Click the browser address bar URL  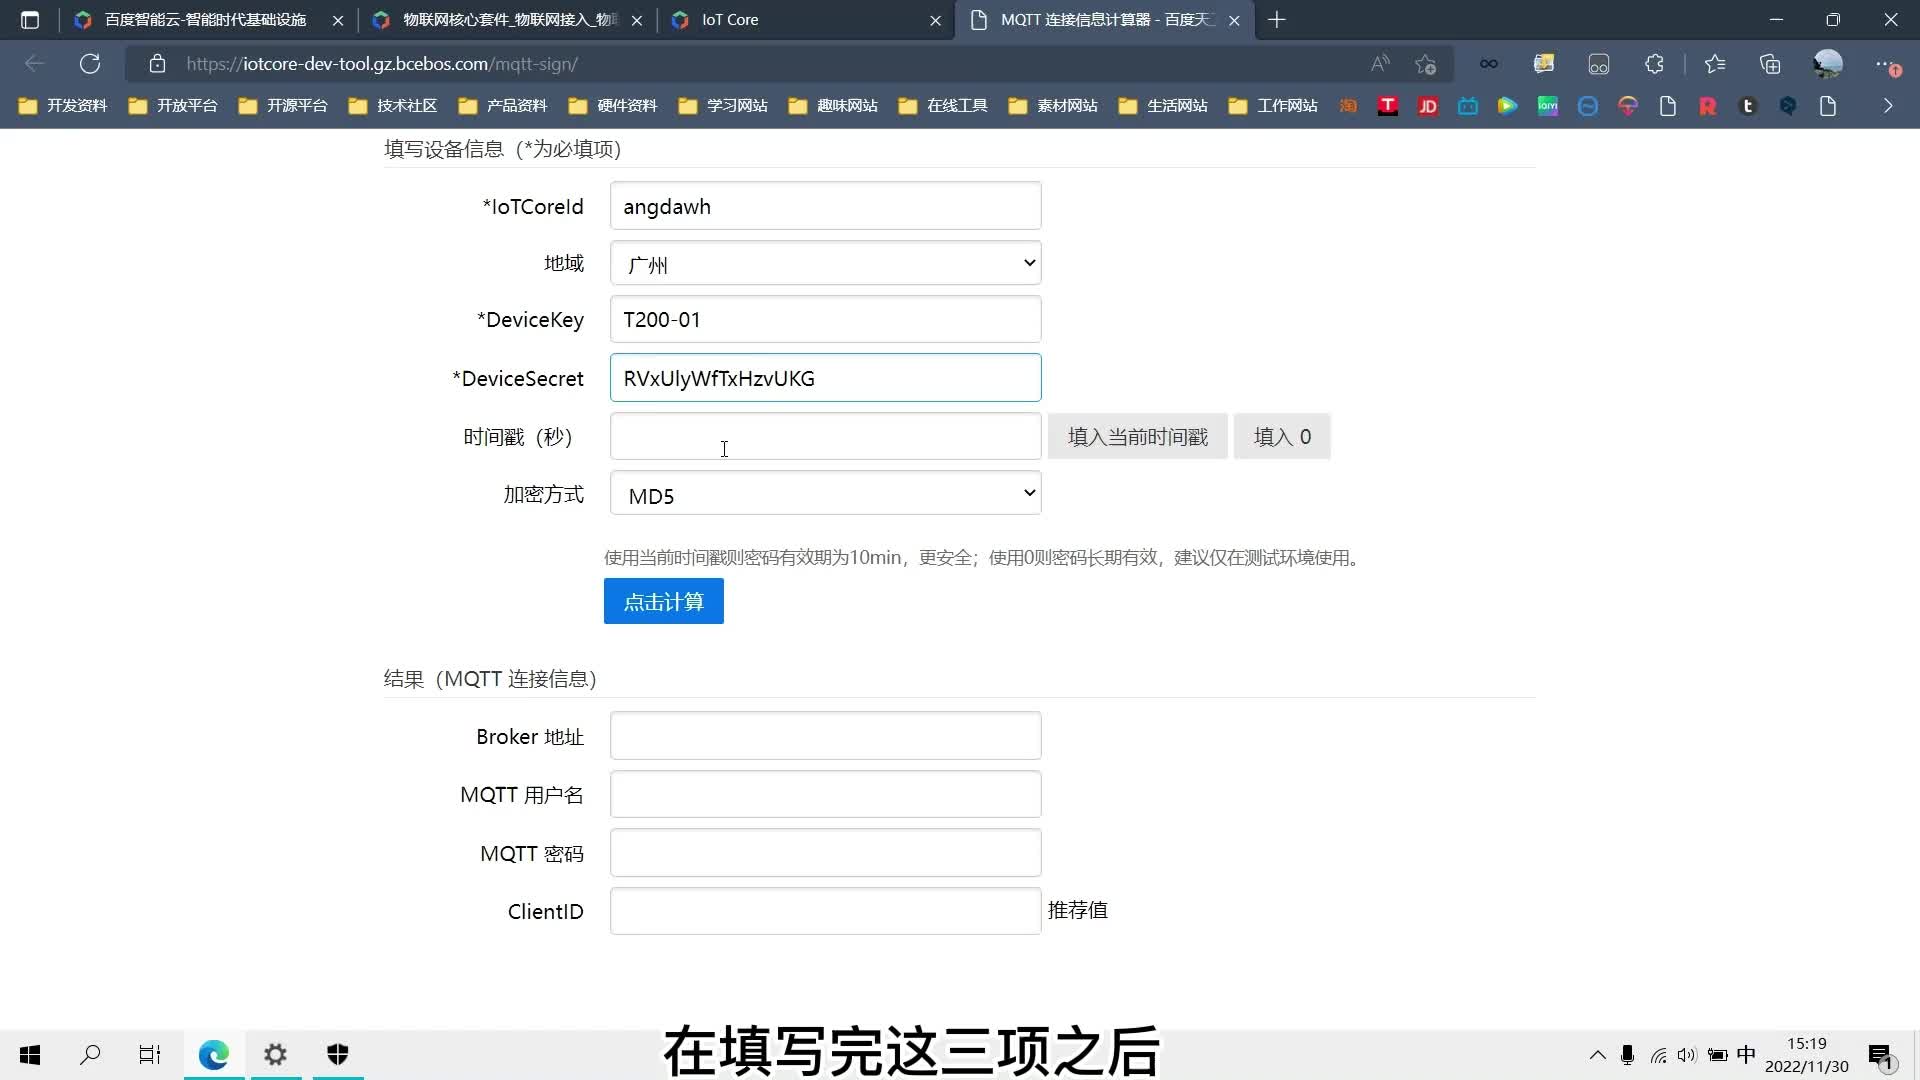[382, 64]
